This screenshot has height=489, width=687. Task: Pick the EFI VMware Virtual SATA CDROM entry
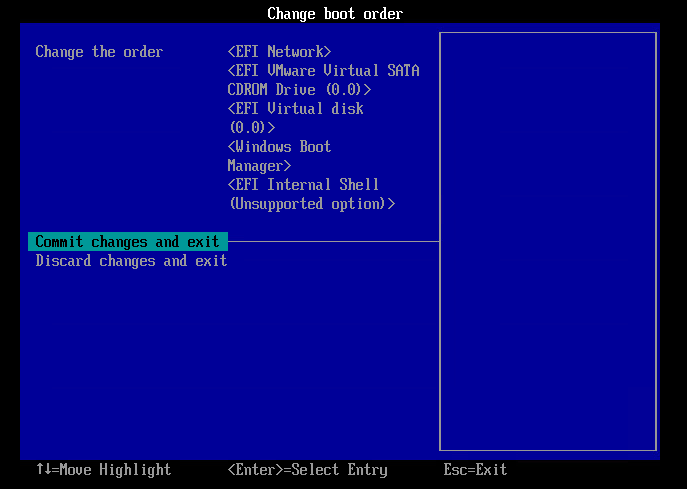(323, 80)
